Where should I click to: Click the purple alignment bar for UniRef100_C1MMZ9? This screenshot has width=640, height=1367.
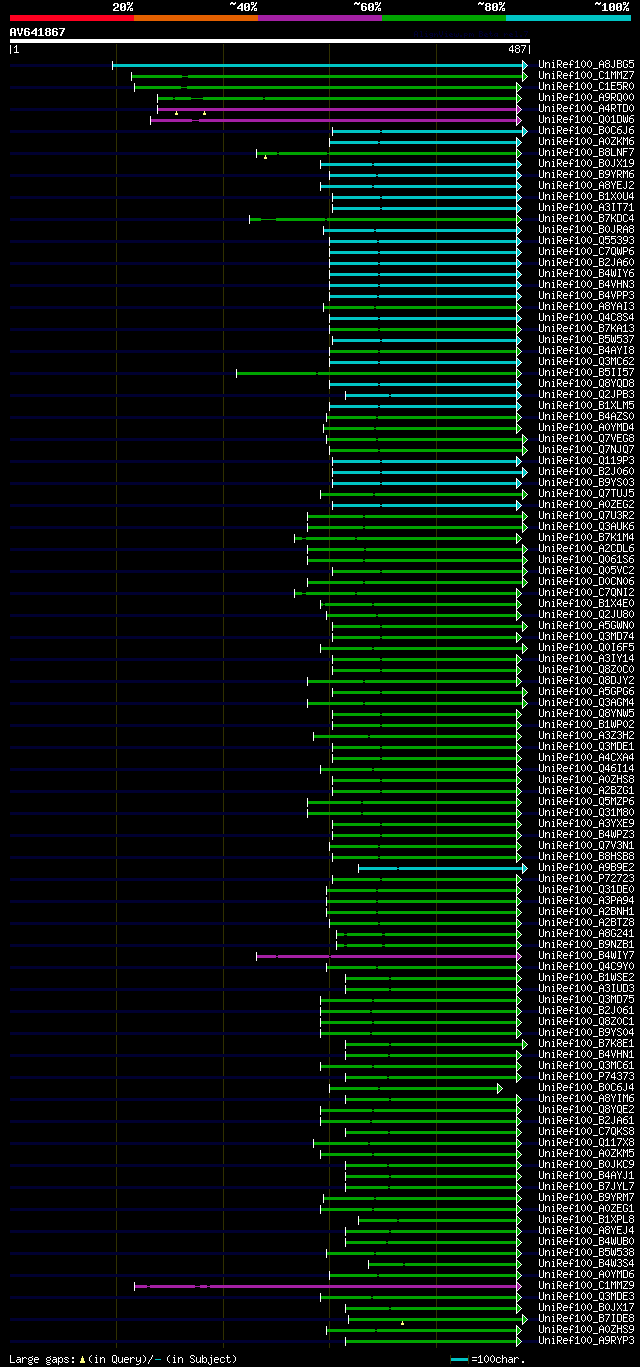pos(328,1286)
